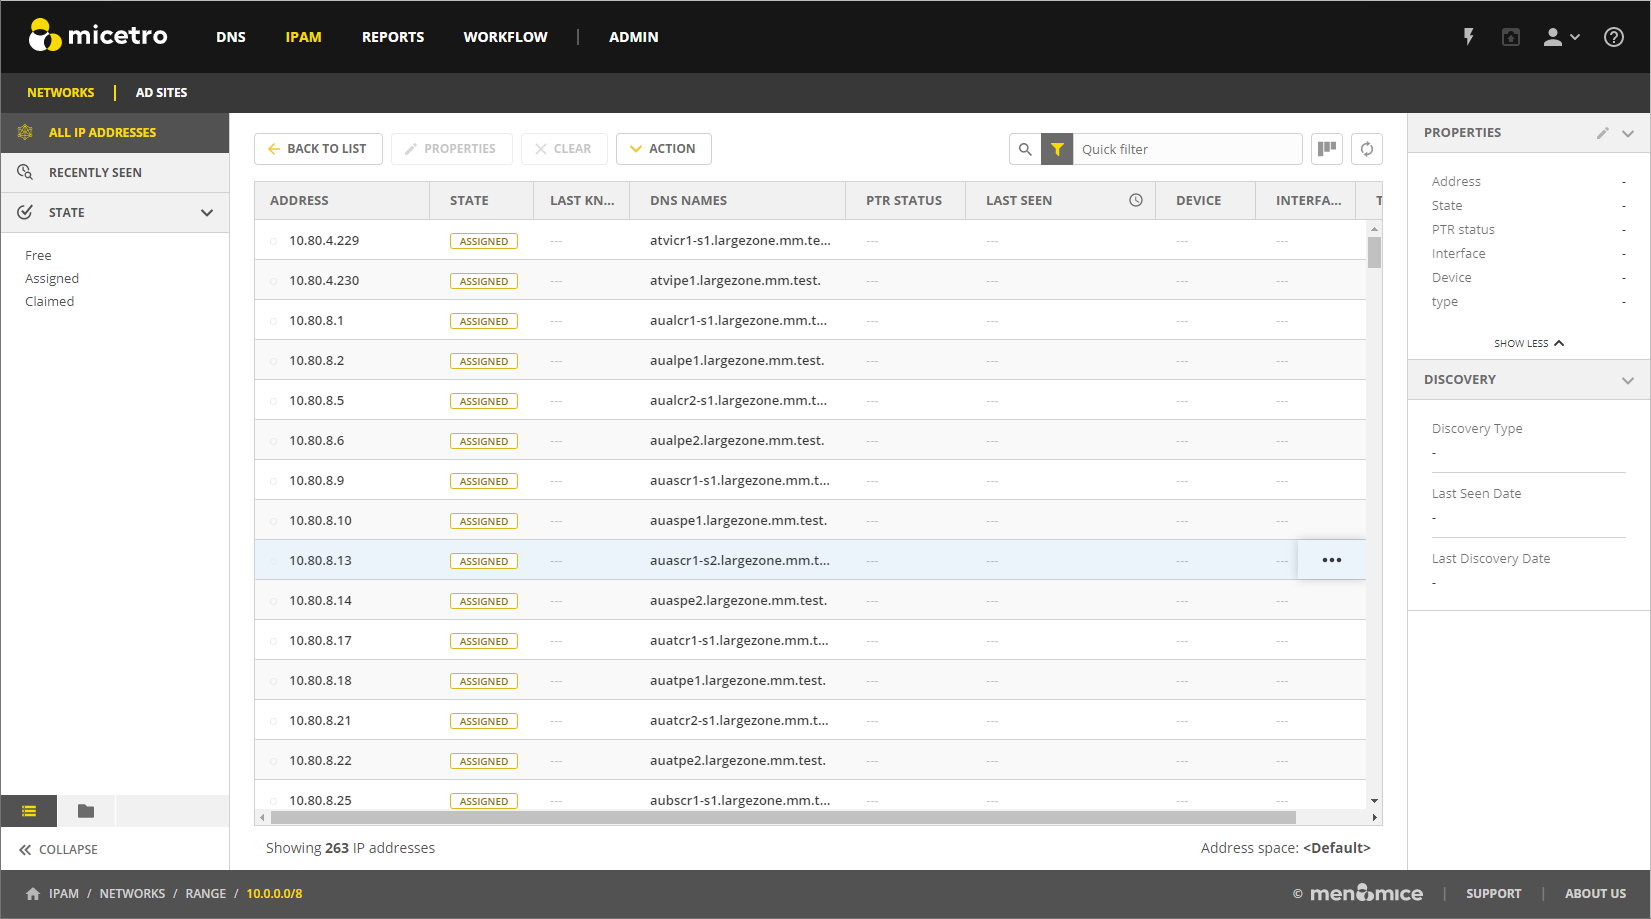Screen dimensions: 1651x919
Task: Filter by Assigned state
Action: (x=52, y=279)
